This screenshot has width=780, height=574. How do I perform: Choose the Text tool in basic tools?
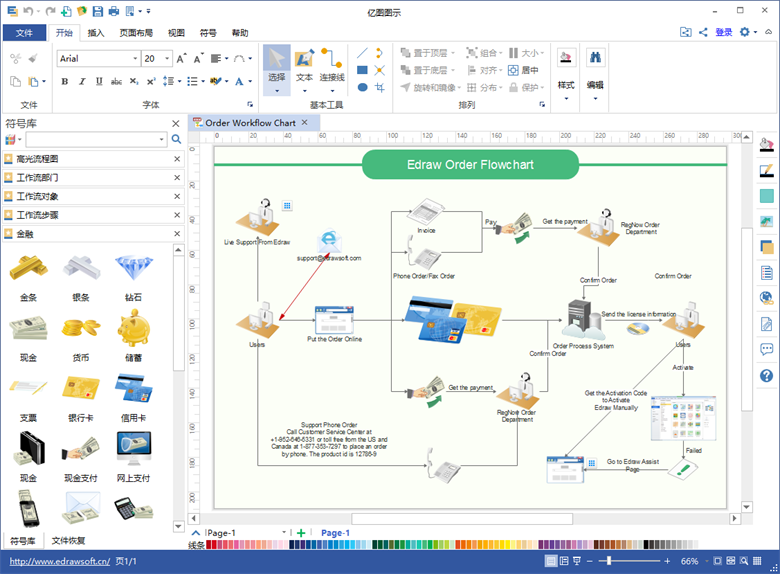point(304,70)
